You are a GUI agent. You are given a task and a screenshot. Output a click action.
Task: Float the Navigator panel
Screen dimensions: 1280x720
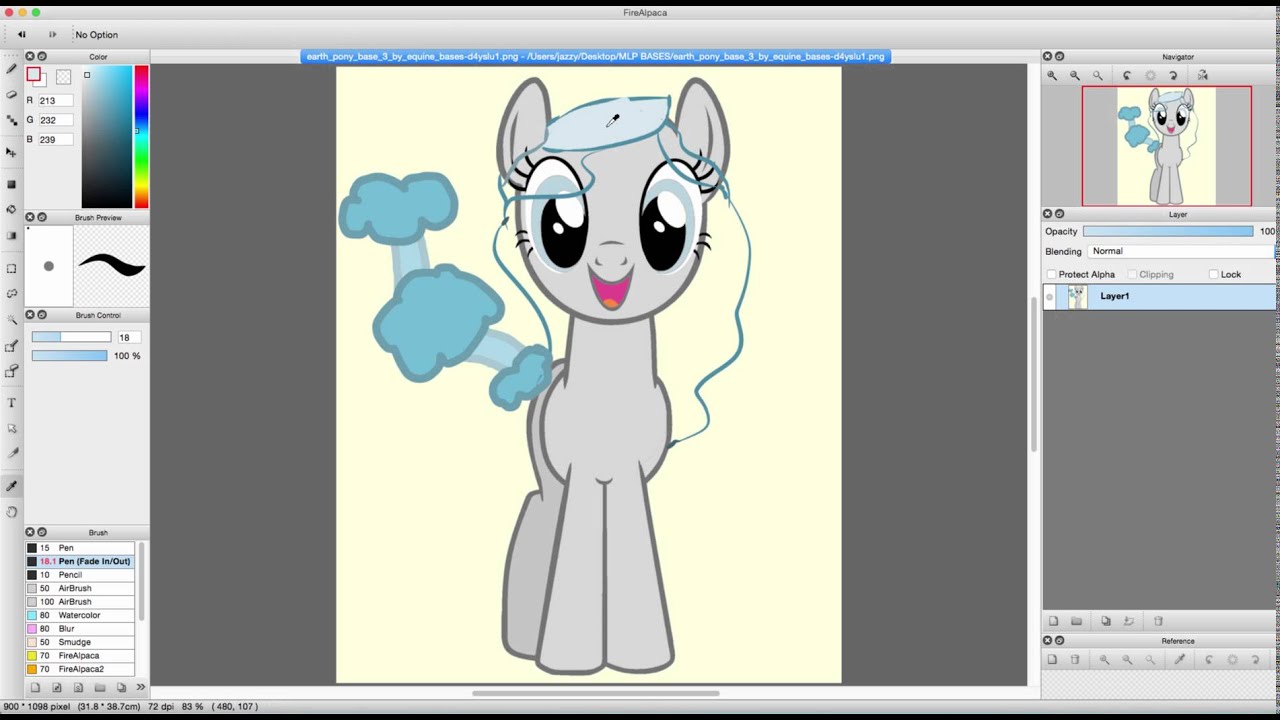tap(1059, 56)
